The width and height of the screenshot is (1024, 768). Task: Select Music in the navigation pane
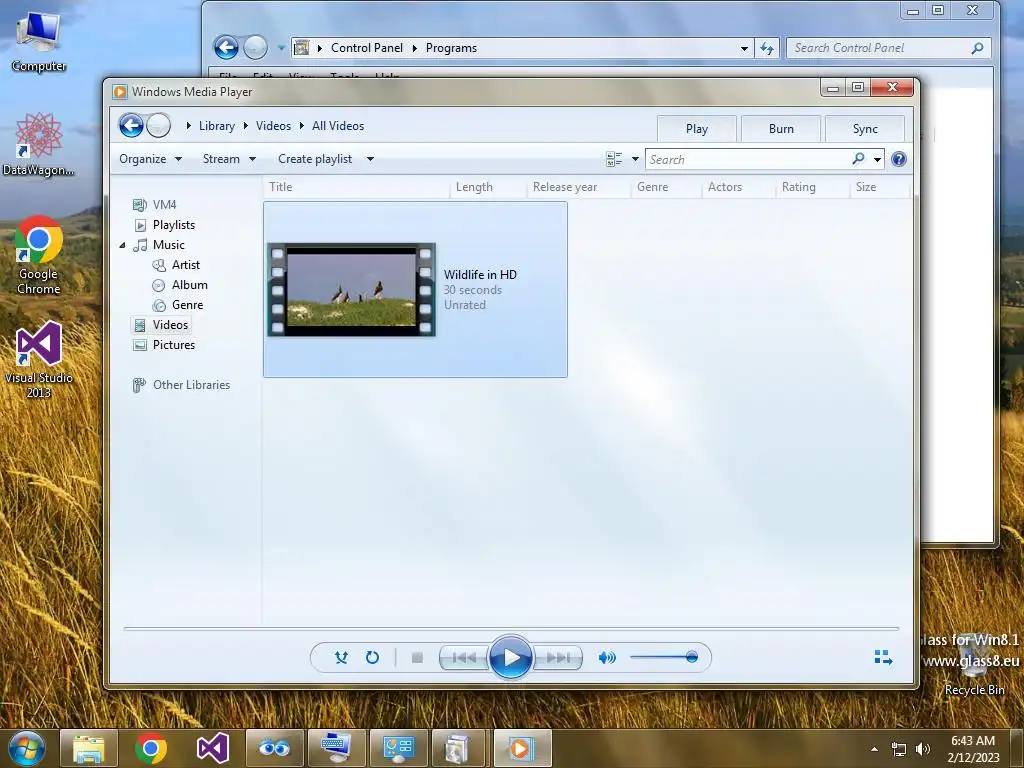point(168,245)
